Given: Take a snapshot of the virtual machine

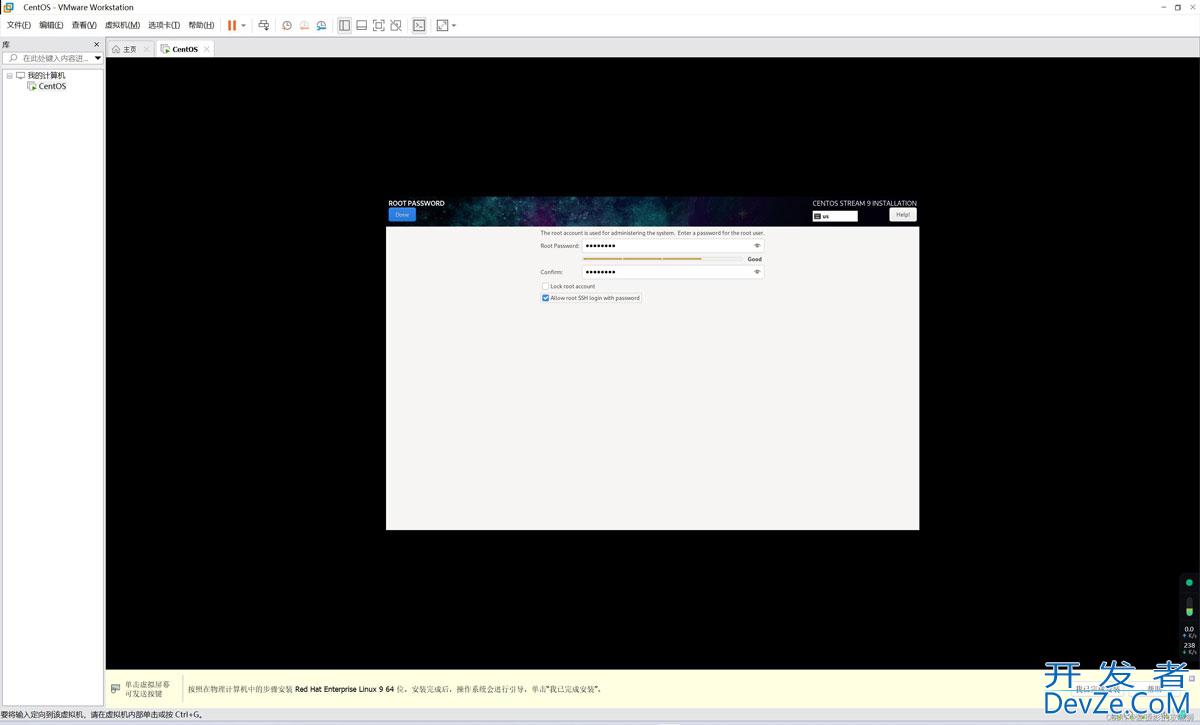Looking at the screenshot, I should pos(287,25).
